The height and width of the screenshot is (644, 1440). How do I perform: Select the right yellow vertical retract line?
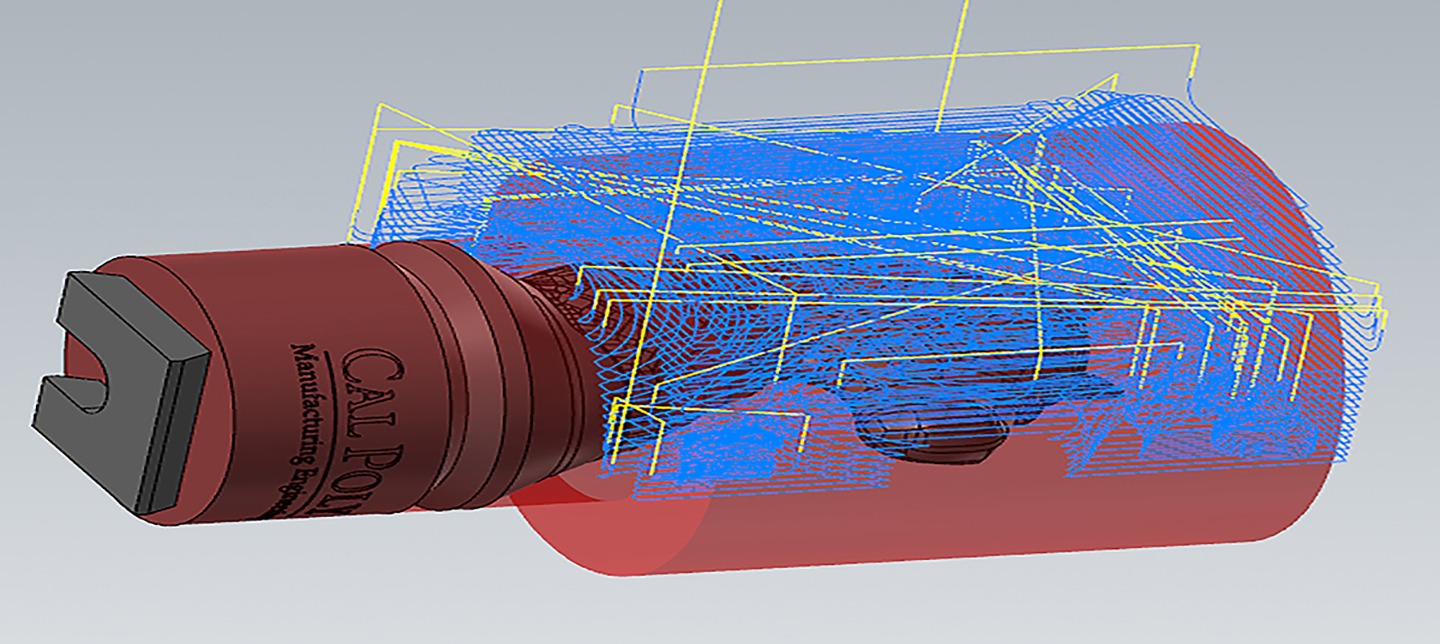coord(953,60)
